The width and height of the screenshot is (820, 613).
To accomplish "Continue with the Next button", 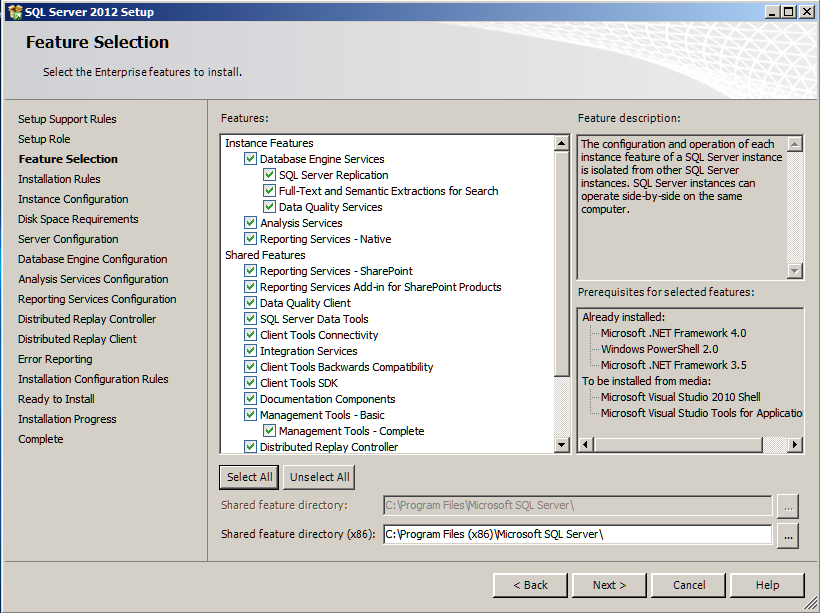I will [610, 585].
